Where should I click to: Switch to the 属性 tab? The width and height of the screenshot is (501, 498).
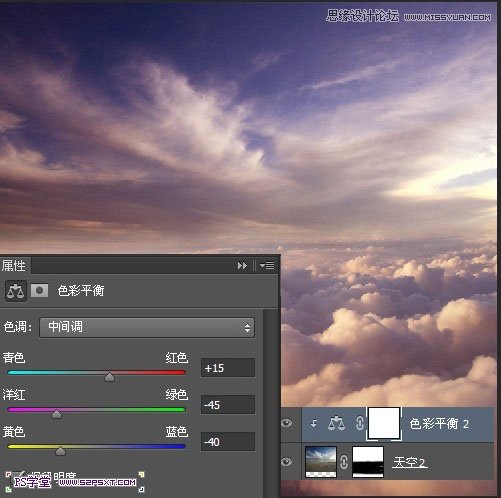(x=14, y=266)
